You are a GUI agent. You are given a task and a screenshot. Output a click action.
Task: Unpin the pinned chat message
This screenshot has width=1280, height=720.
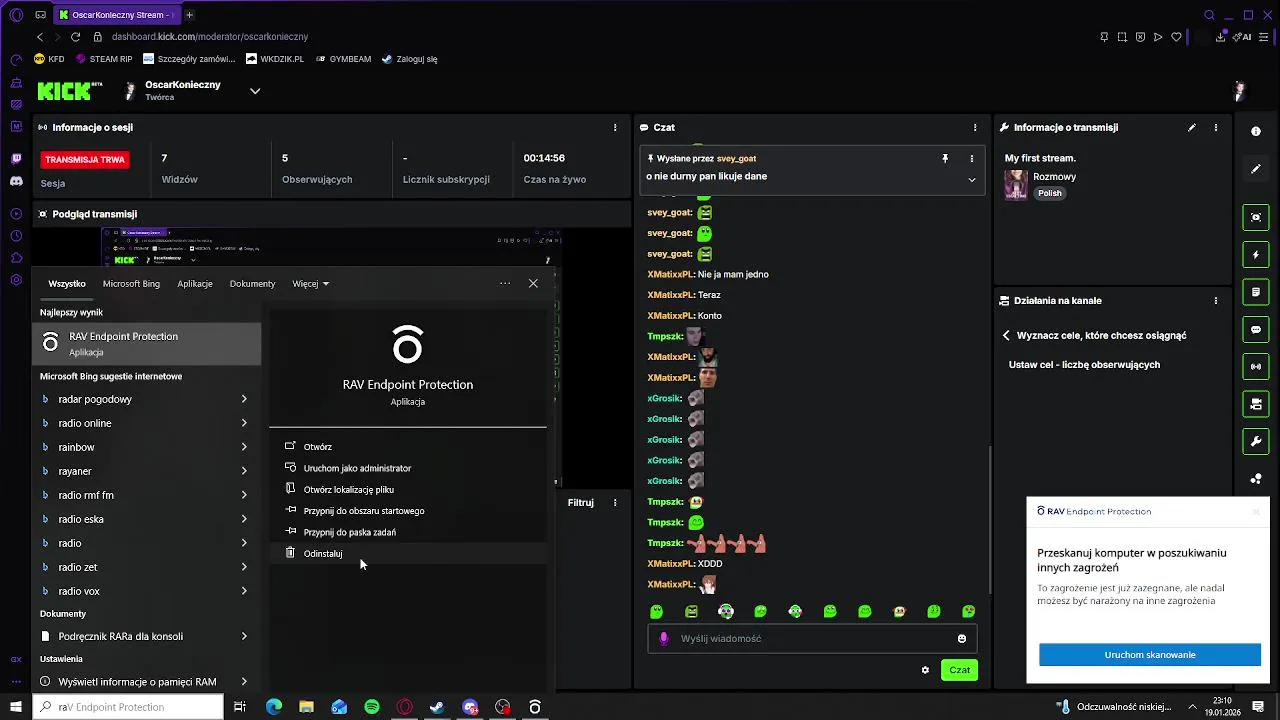[x=945, y=159]
